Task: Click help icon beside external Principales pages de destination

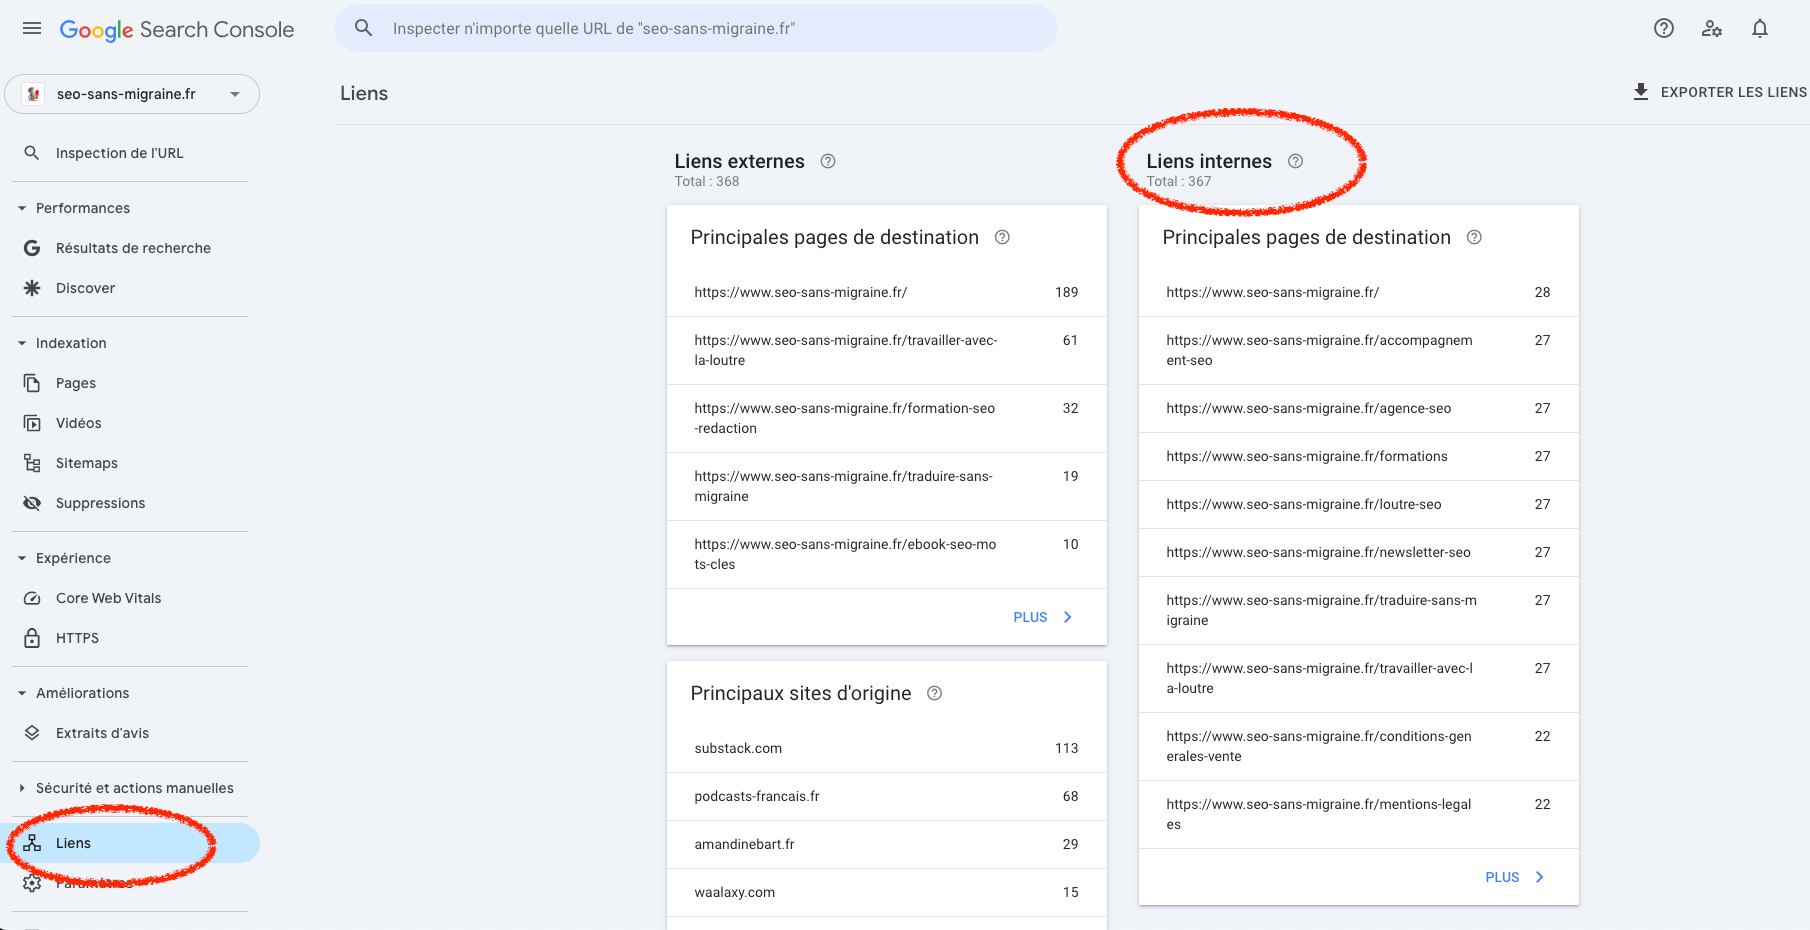Action: 1002,237
